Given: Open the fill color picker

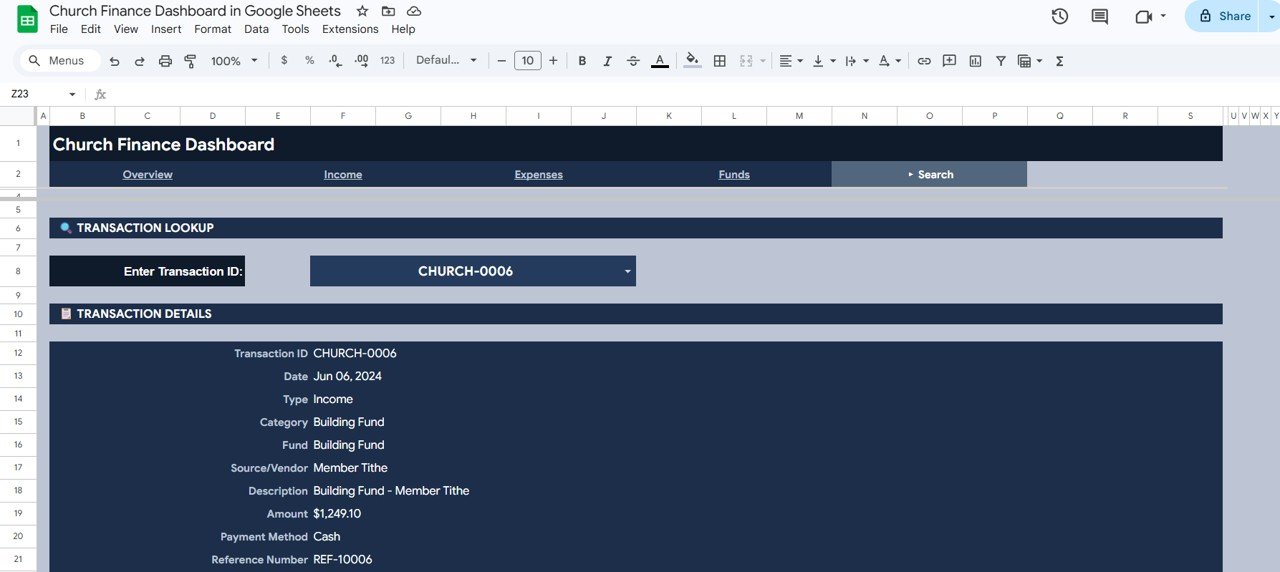Looking at the screenshot, I should click(692, 61).
